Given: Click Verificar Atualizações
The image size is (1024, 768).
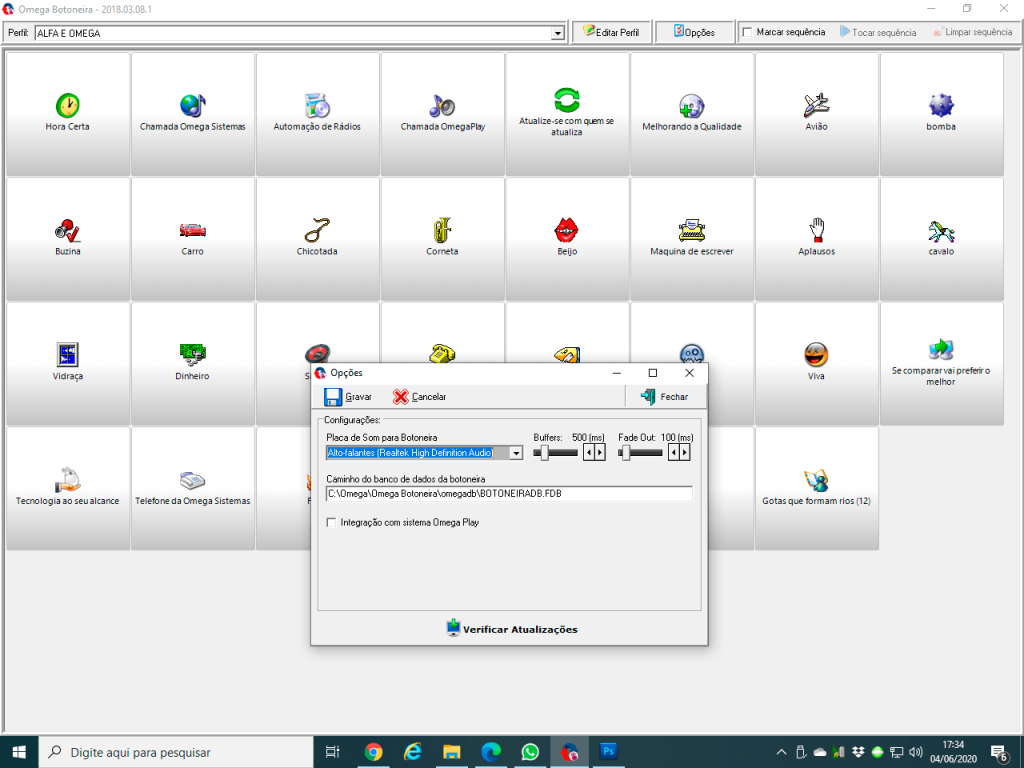Looking at the screenshot, I should click(x=512, y=629).
